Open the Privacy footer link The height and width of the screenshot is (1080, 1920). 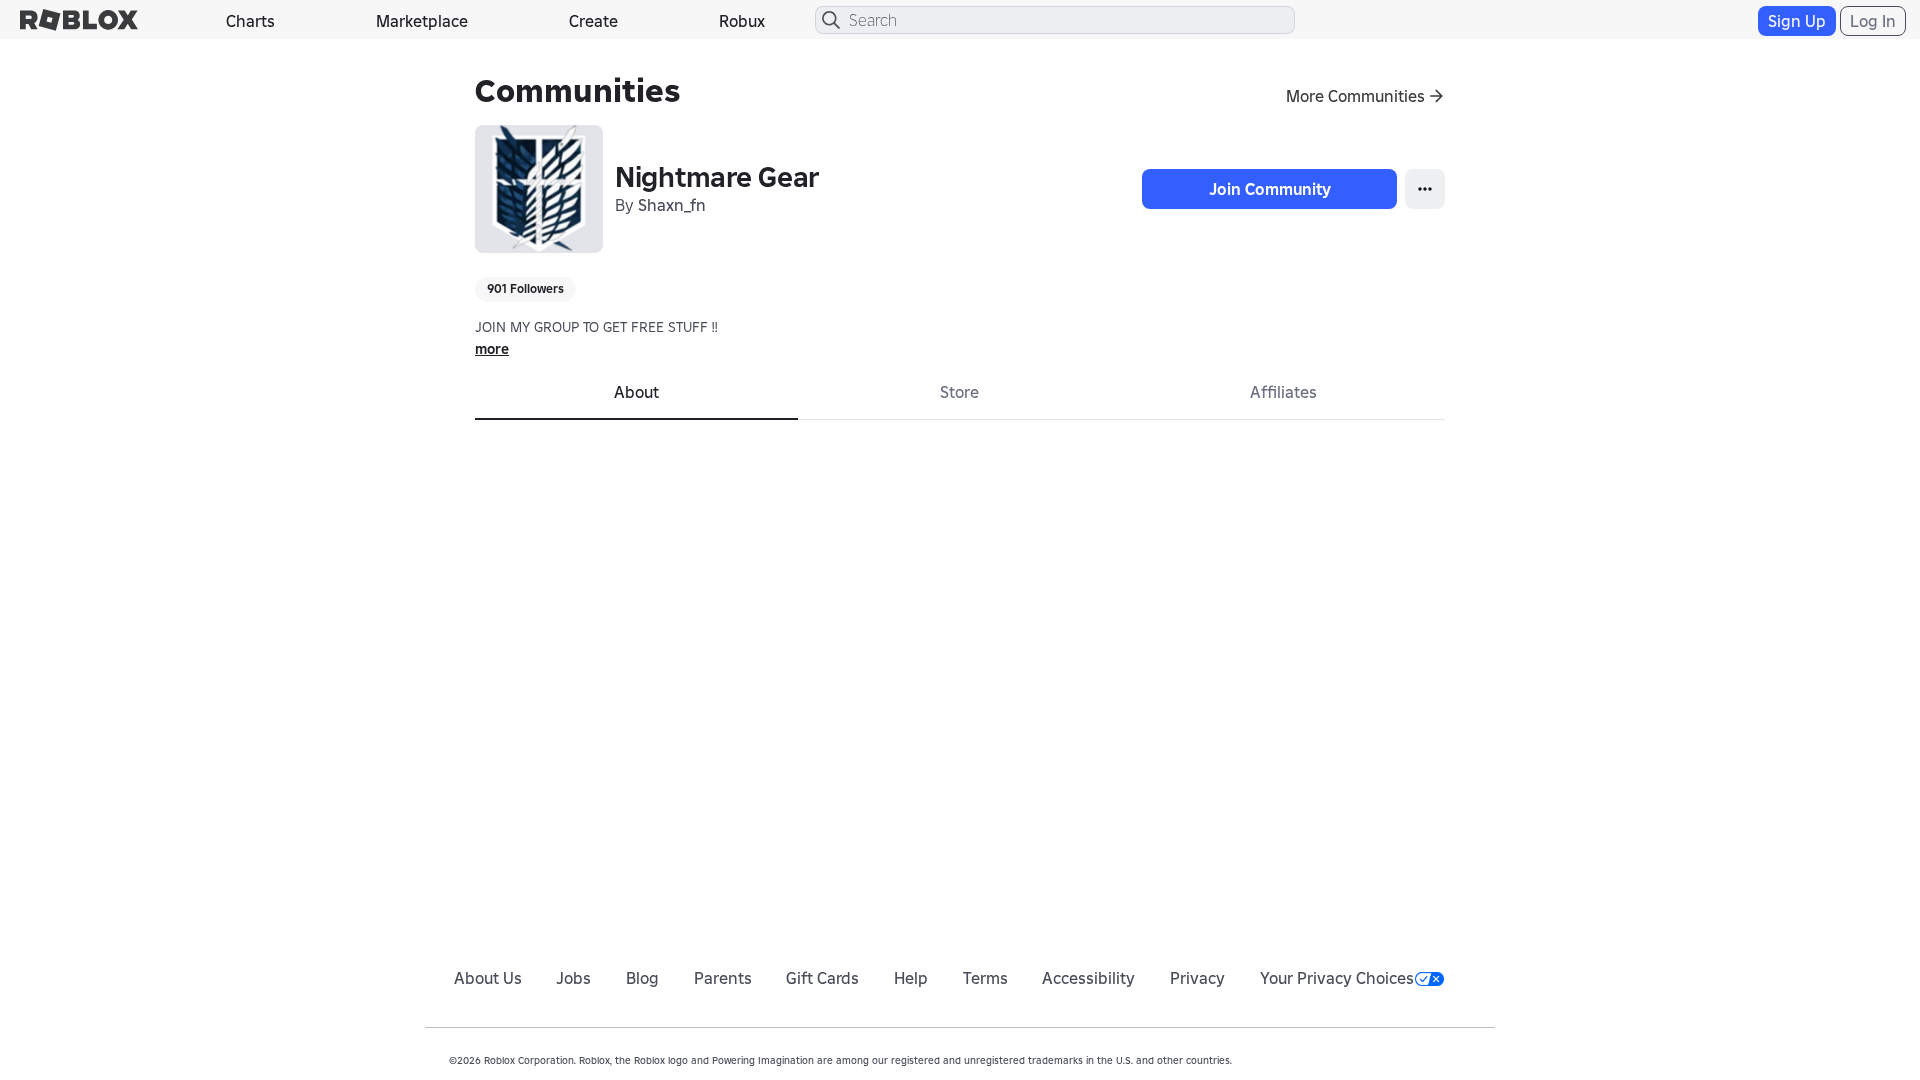click(1197, 978)
